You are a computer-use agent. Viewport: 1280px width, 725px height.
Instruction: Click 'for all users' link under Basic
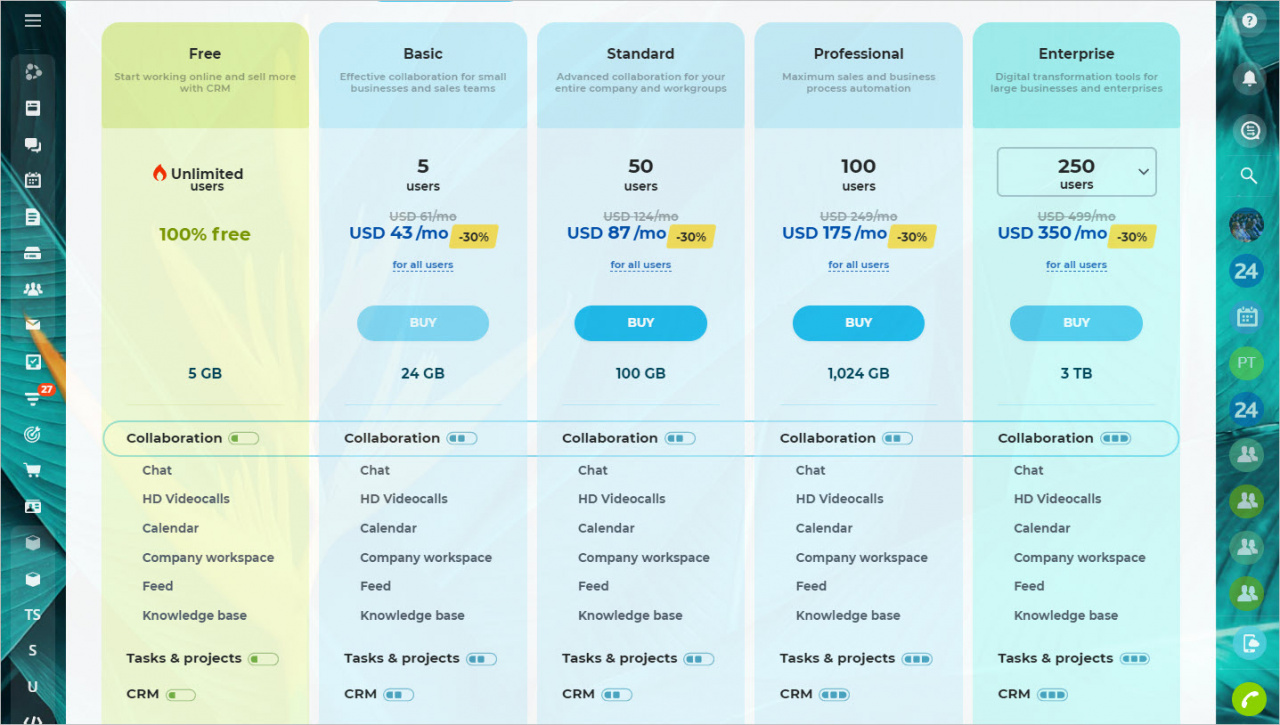pyautogui.click(x=423, y=265)
